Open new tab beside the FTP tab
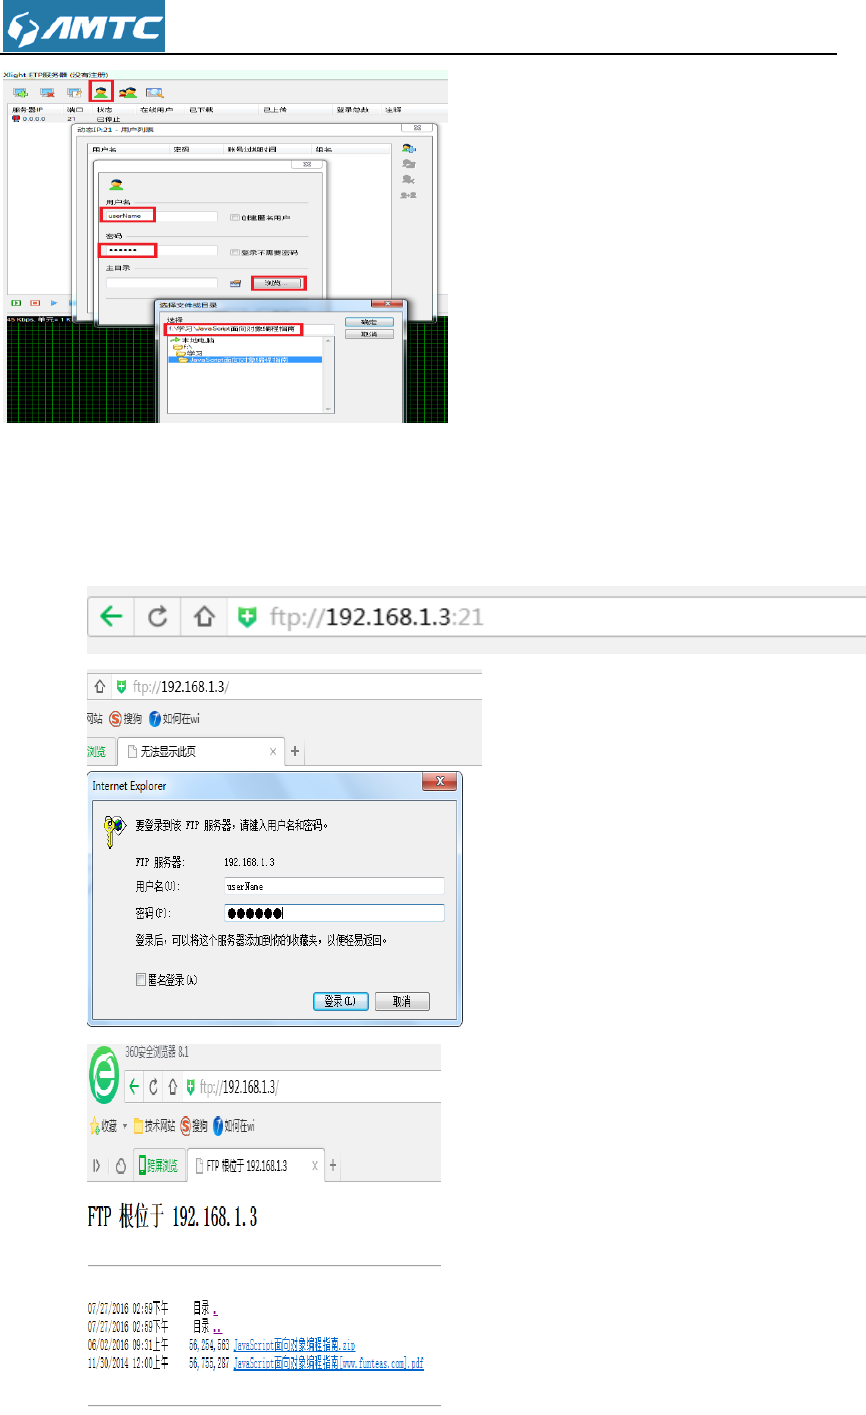Screen dimensions: 866x1415 click(x=332, y=1166)
